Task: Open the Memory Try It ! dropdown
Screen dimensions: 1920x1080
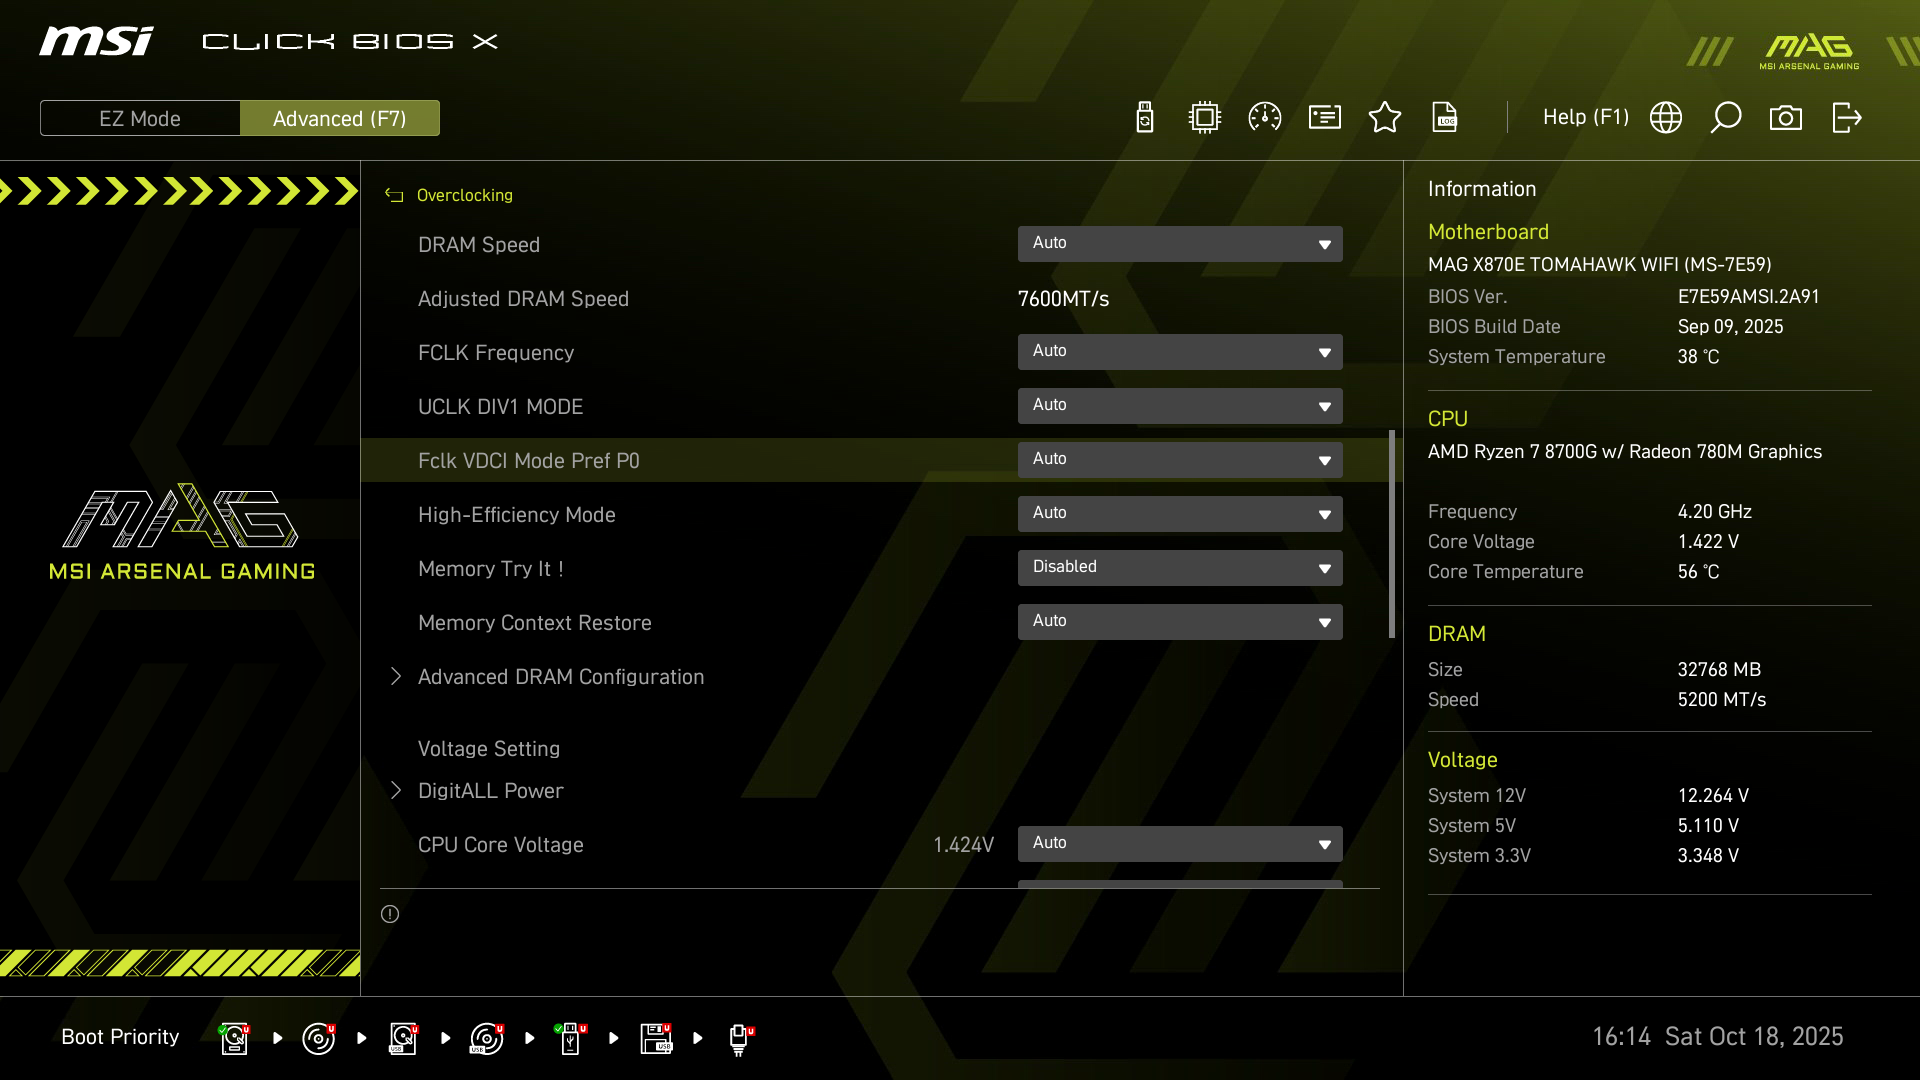Action: 1180,568
